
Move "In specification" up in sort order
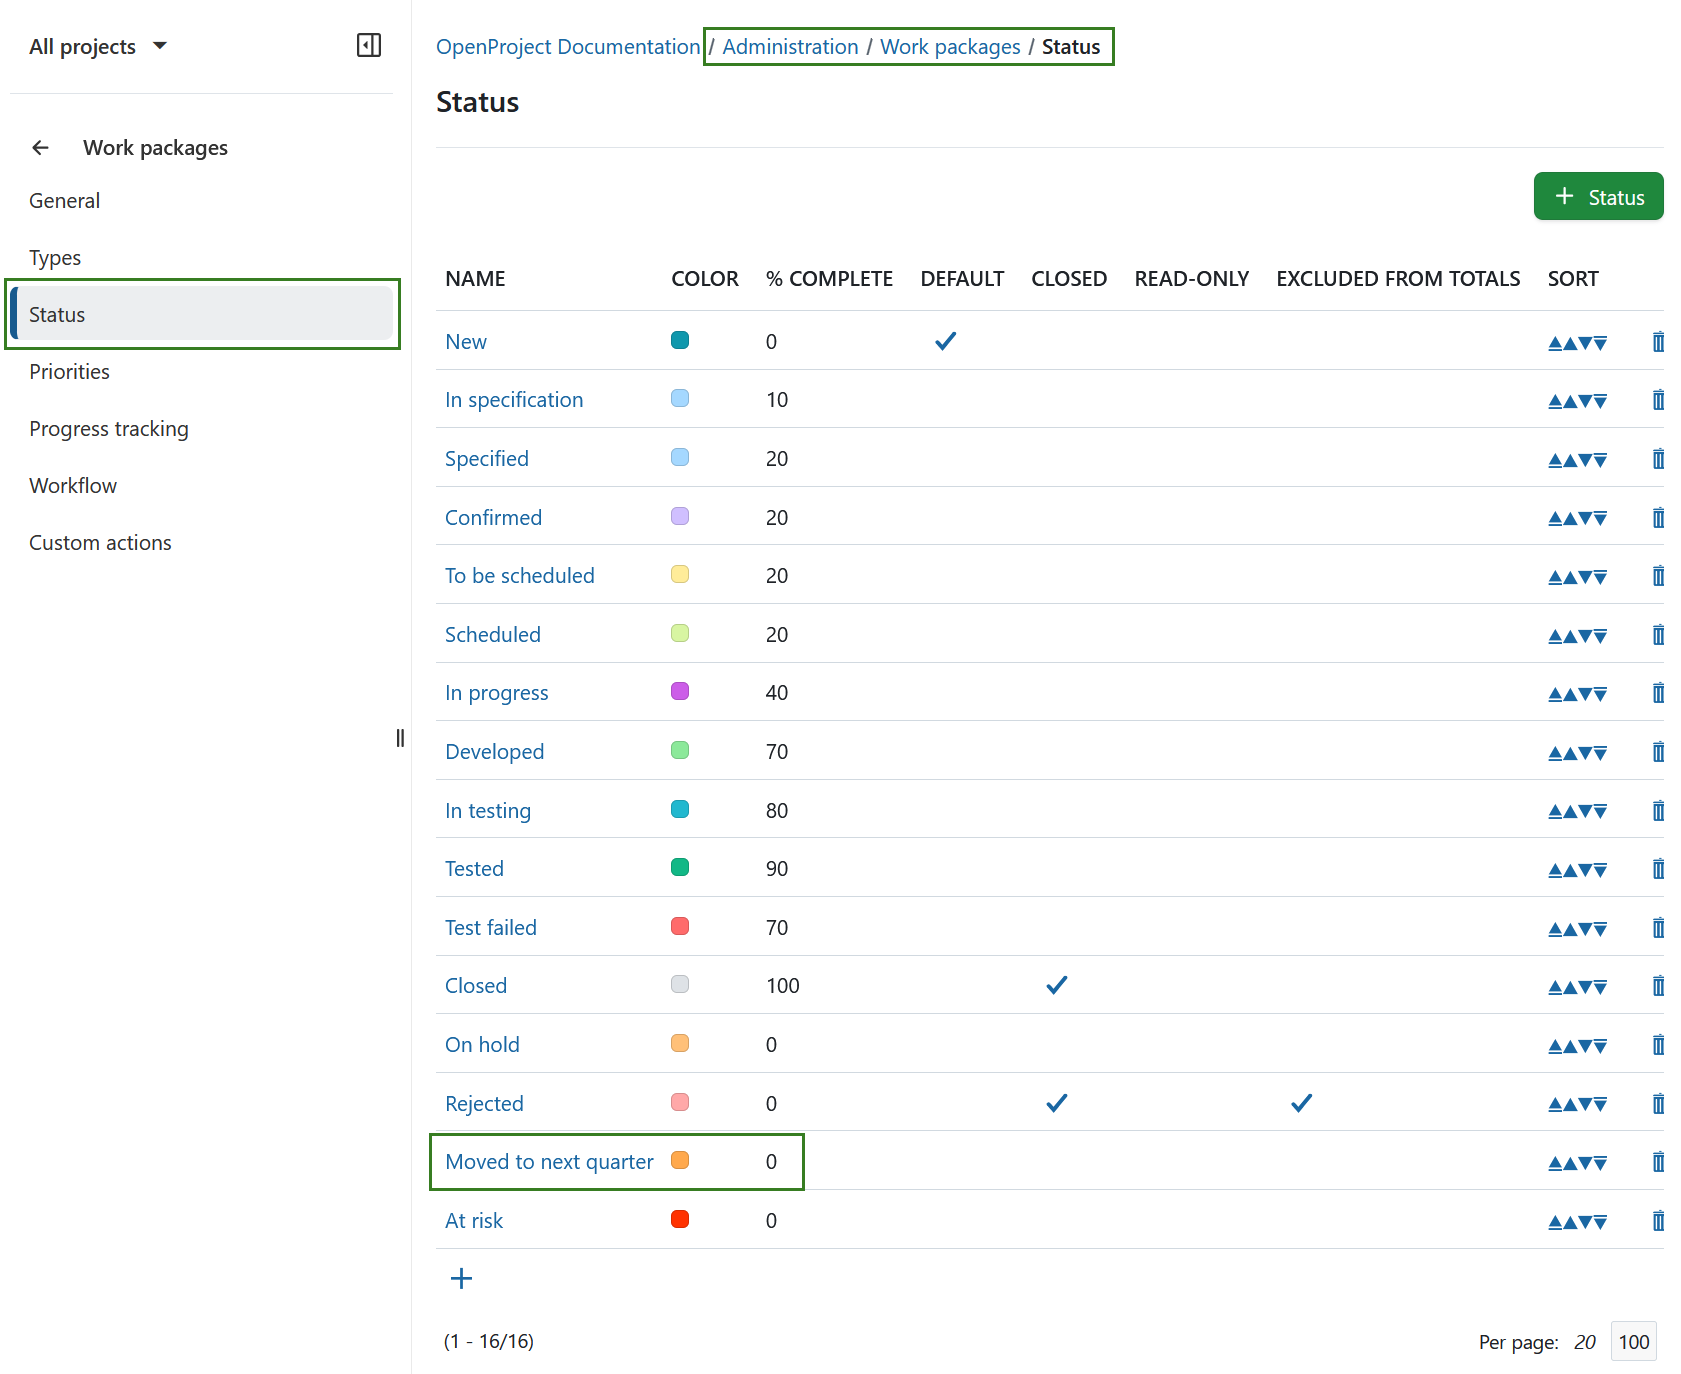[1570, 400]
